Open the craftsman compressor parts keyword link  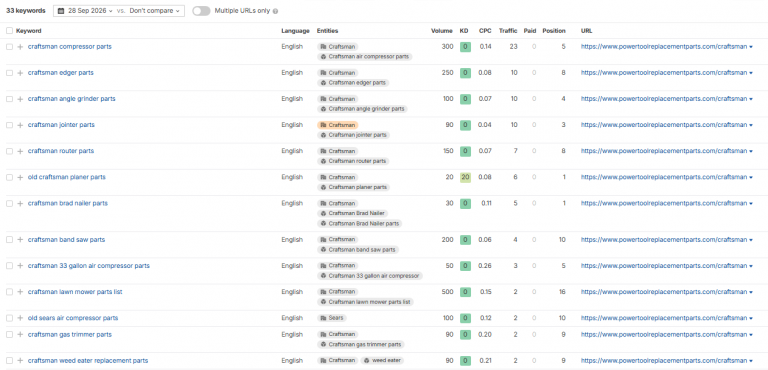(70, 47)
